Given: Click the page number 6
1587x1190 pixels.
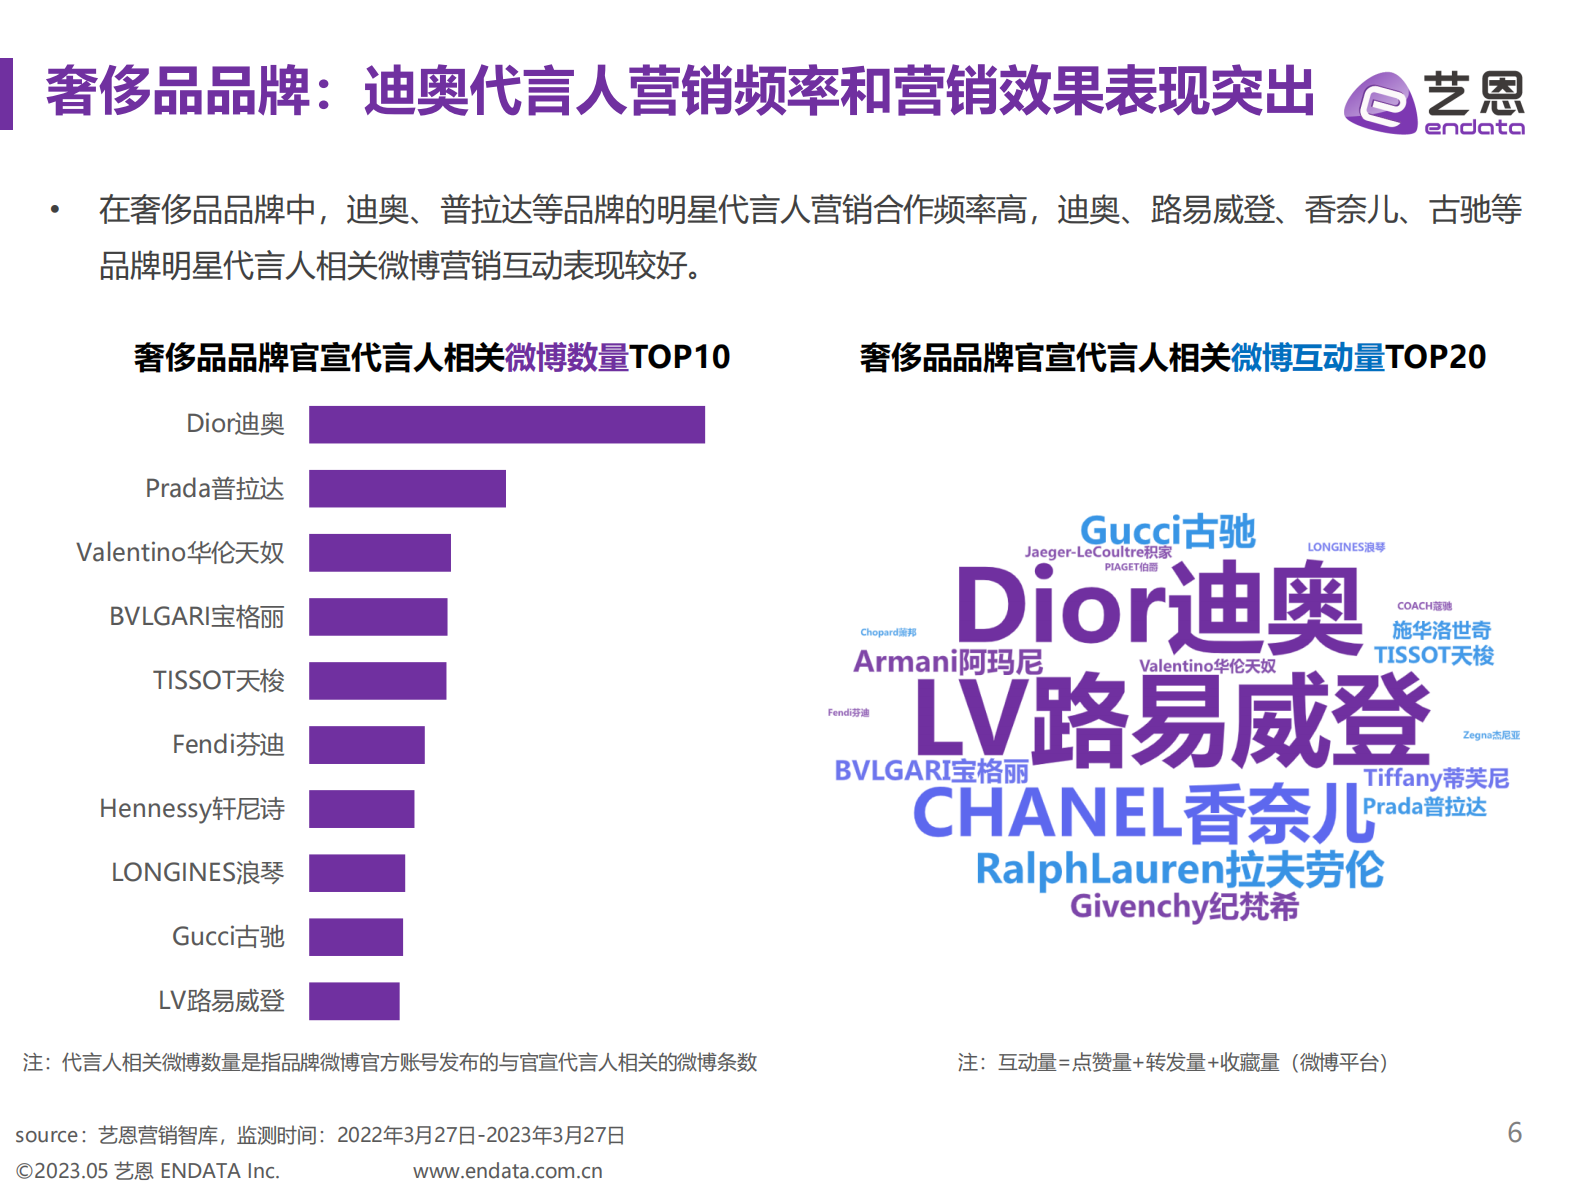Looking at the screenshot, I should pos(1515,1132).
